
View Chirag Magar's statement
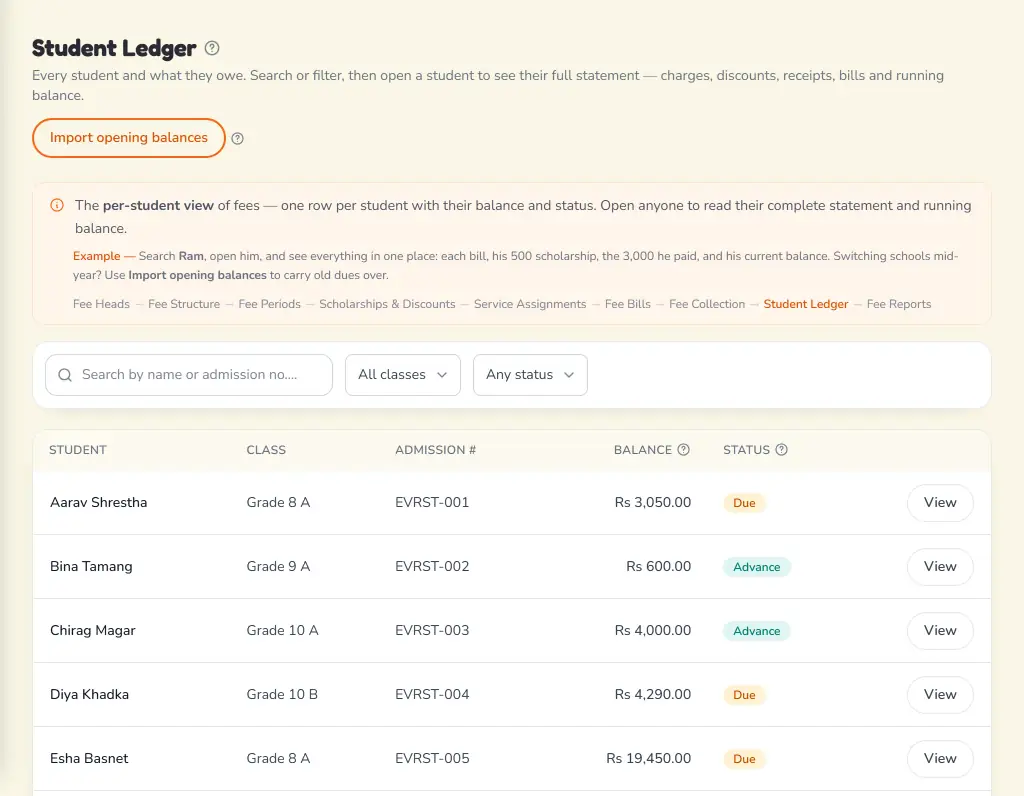click(x=940, y=631)
